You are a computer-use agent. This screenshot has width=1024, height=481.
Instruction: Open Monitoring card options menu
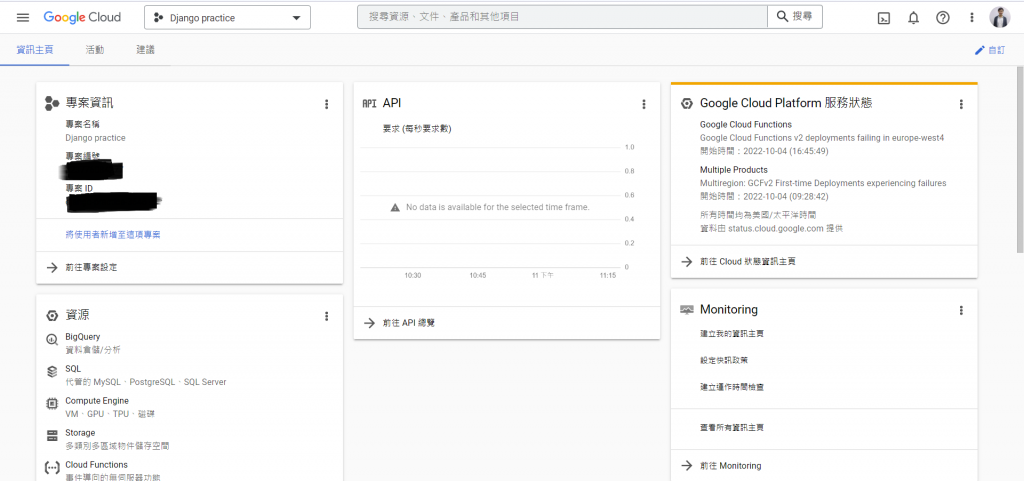961,311
